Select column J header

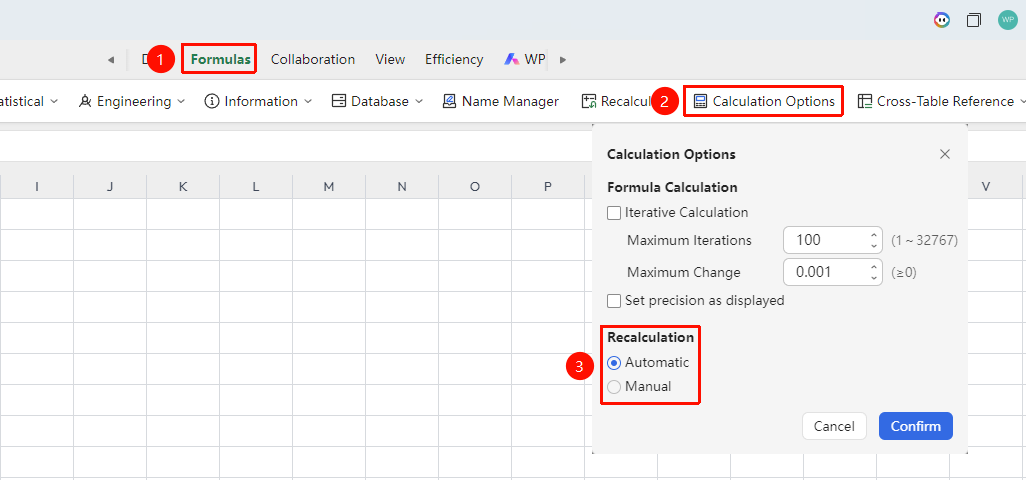(x=110, y=186)
